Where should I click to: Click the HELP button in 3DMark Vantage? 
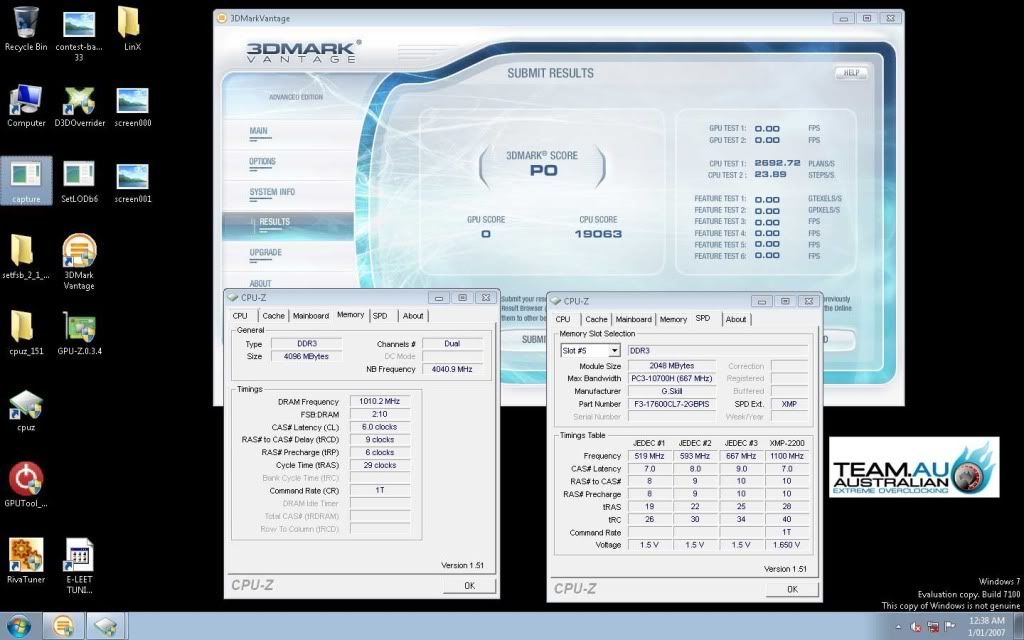click(851, 73)
